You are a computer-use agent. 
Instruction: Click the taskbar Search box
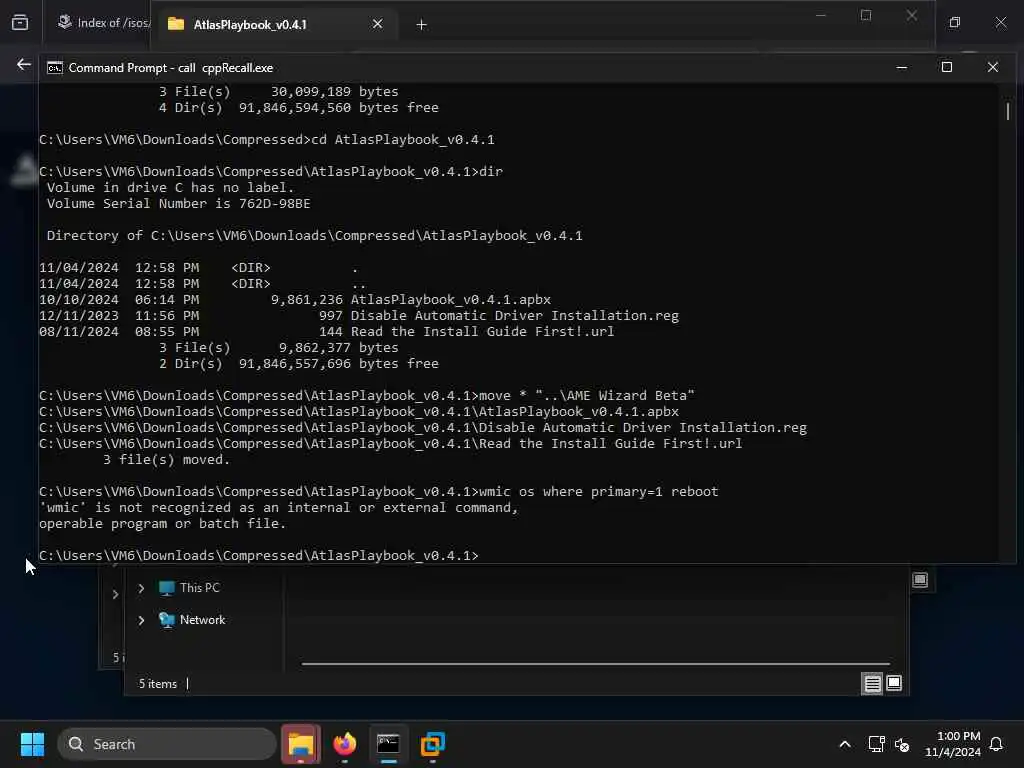[167, 744]
